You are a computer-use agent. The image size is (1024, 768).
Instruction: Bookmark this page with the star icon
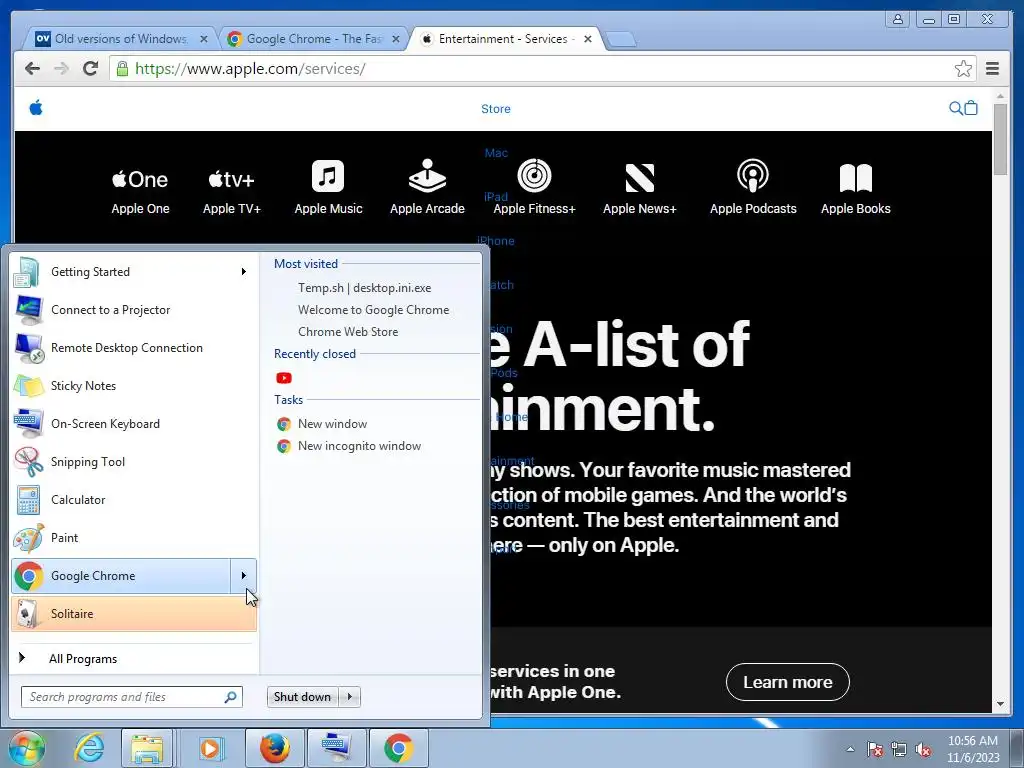pos(963,69)
